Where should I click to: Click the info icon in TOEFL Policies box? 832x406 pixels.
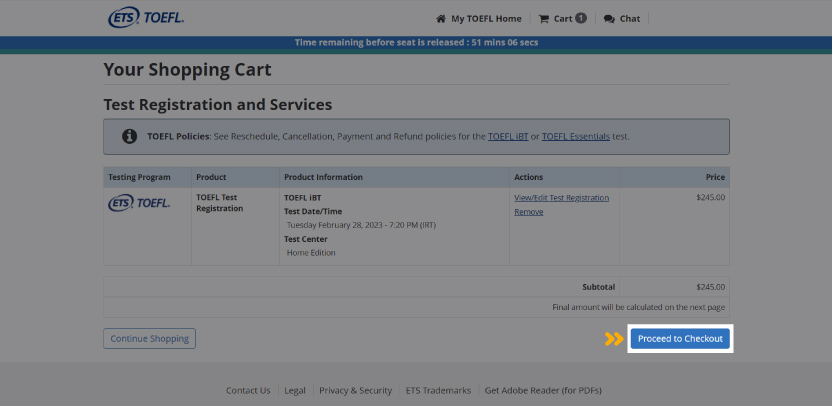pos(129,136)
